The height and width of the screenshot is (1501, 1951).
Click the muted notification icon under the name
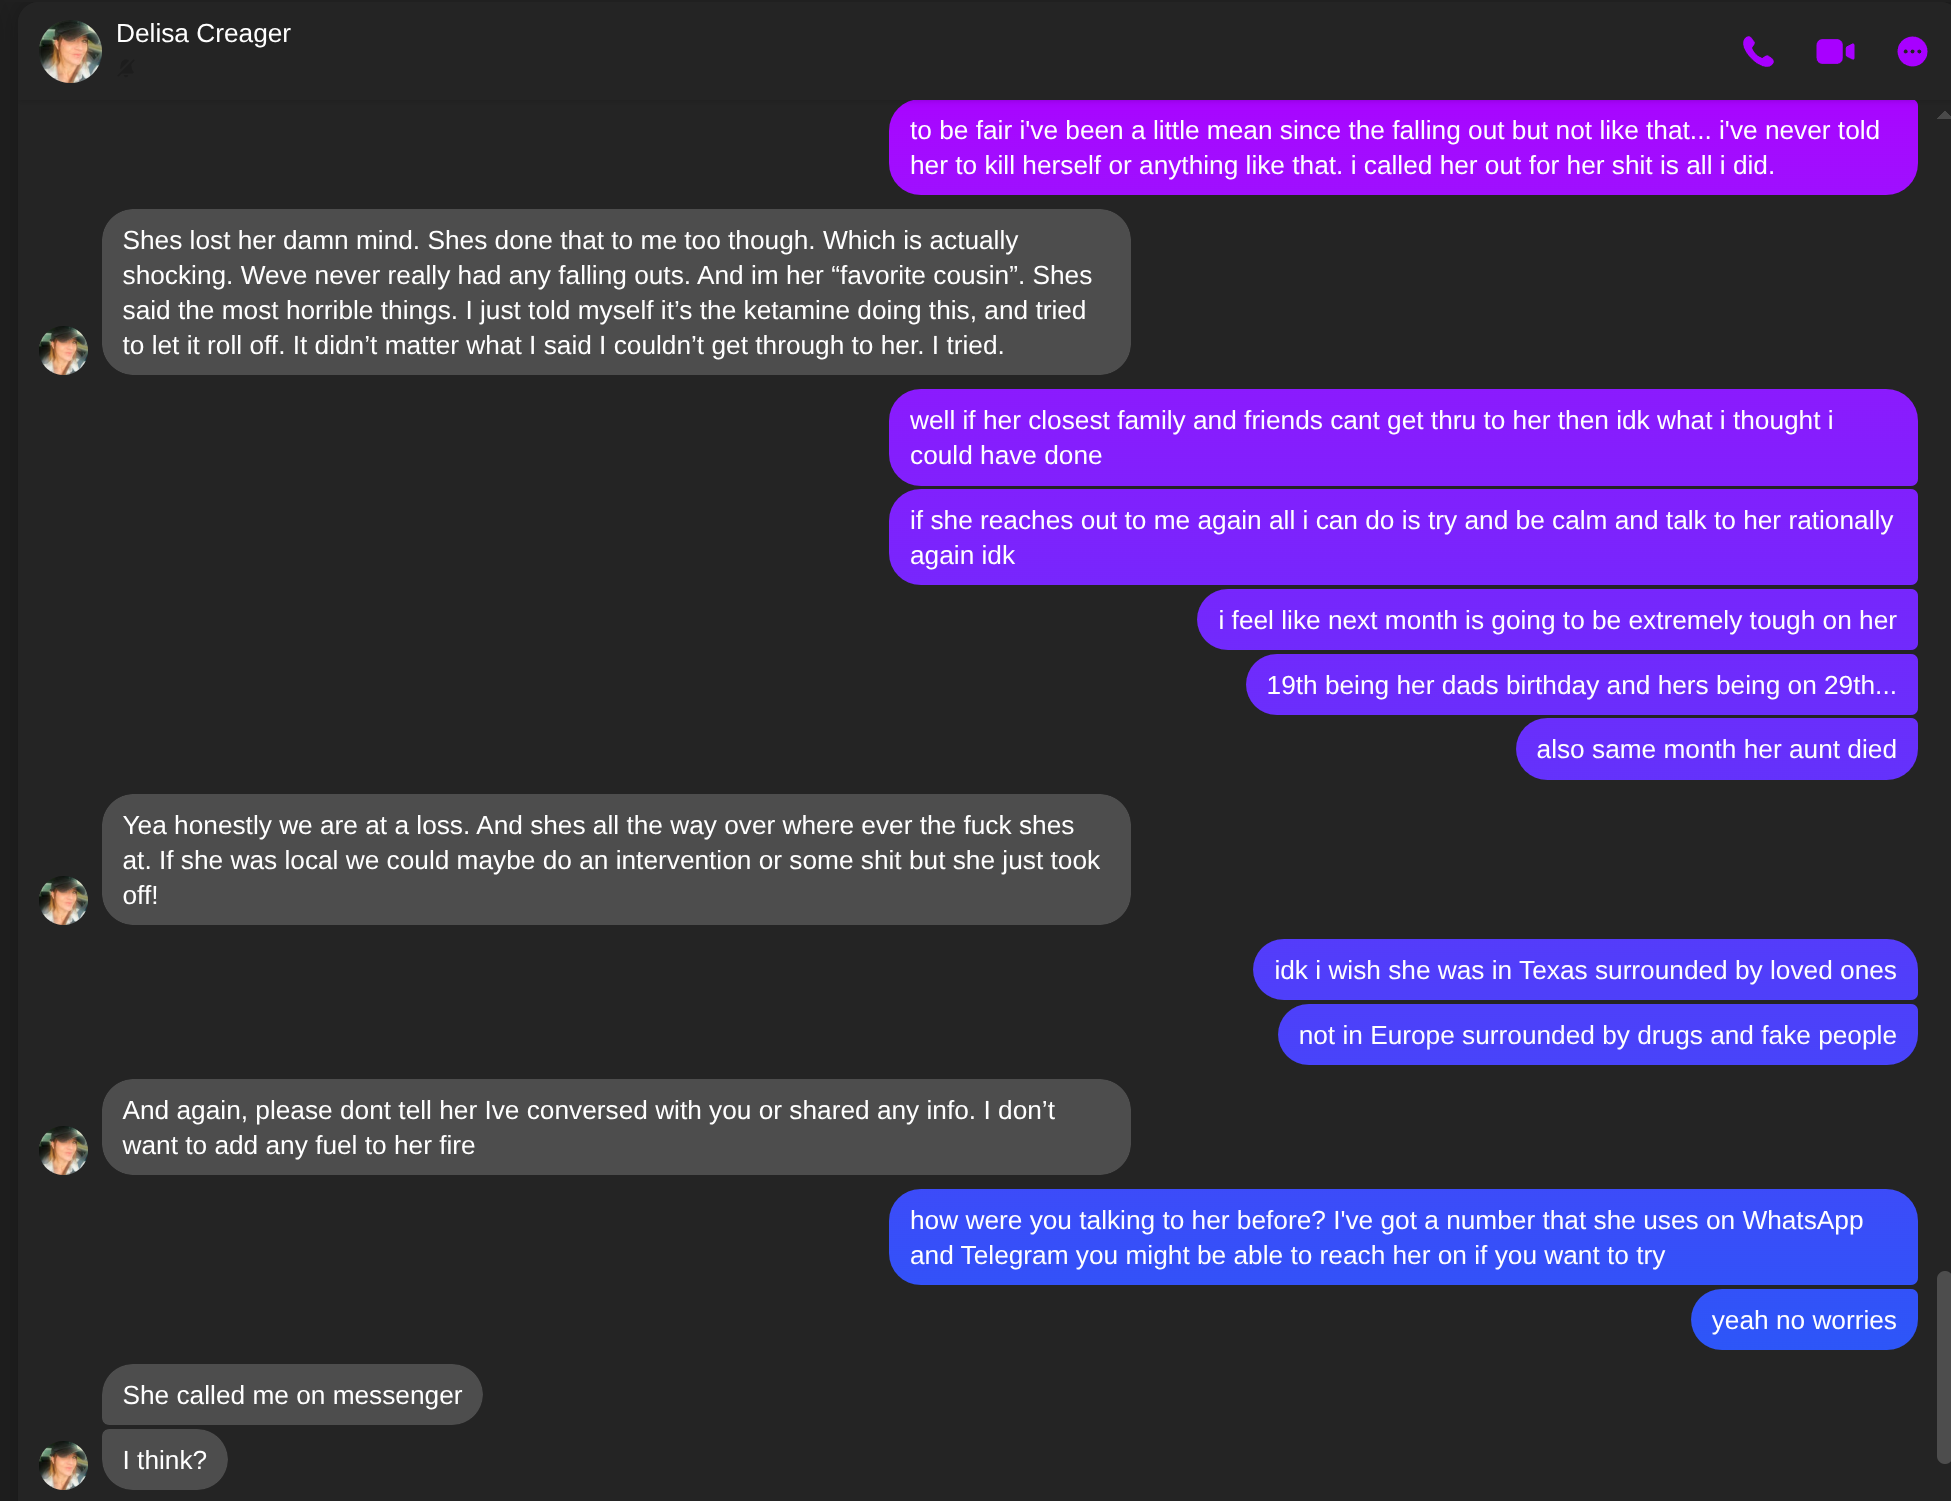(126, 68)
